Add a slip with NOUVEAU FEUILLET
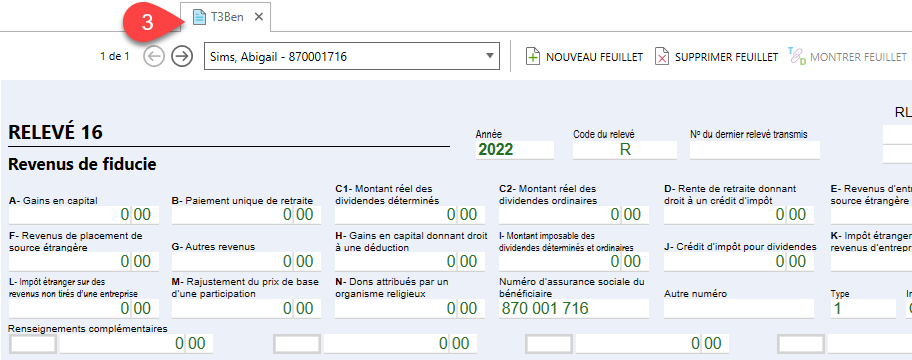 [585, 57]
